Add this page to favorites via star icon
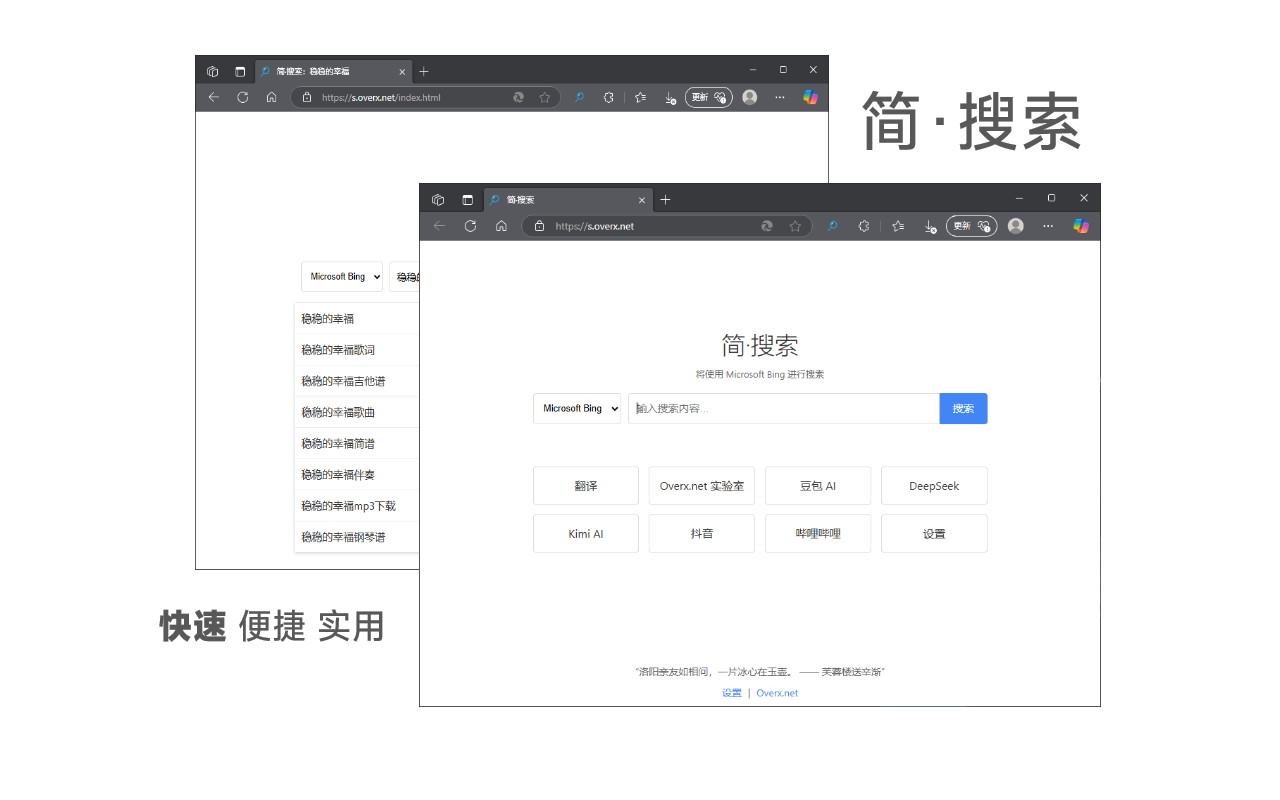 796,226
